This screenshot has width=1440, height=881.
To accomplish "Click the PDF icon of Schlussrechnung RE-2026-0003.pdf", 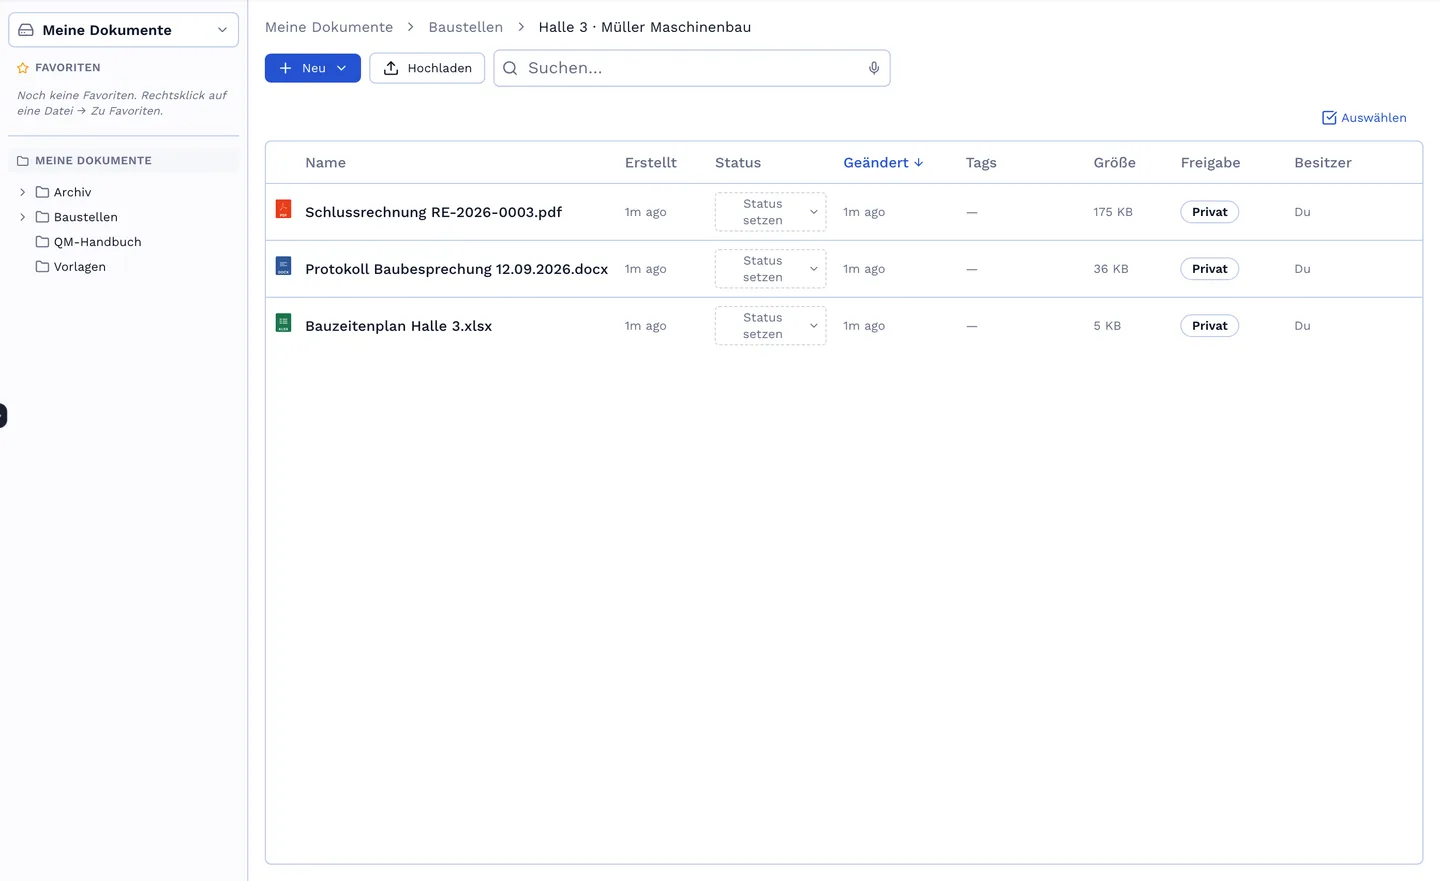I will pyautogui.click(x=283, y=209).
